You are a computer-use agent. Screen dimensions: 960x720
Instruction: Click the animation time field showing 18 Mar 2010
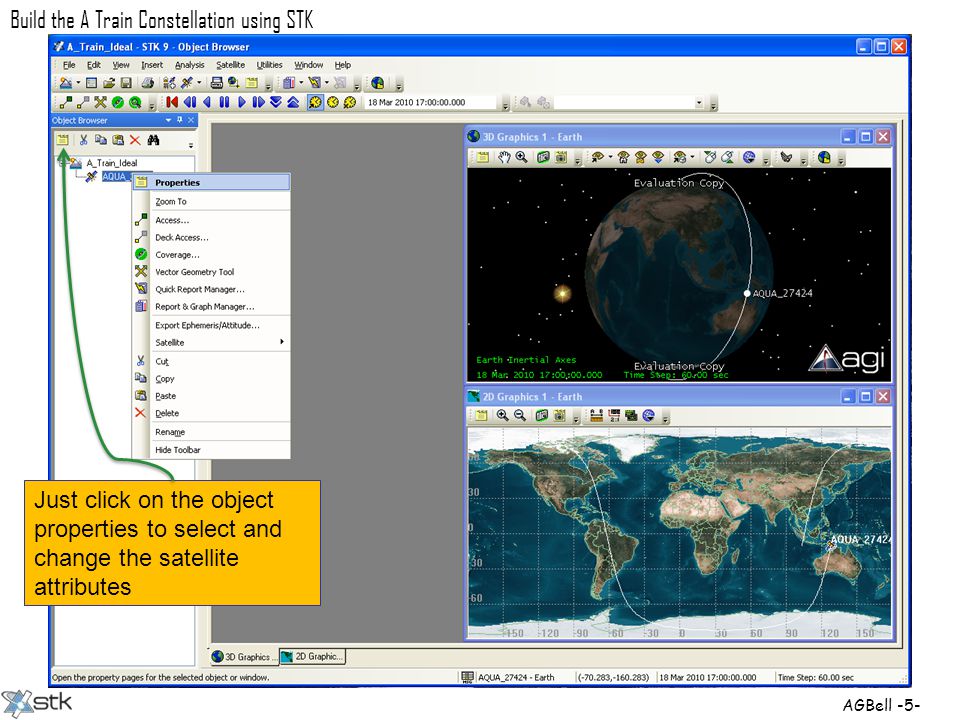(432, 102)
